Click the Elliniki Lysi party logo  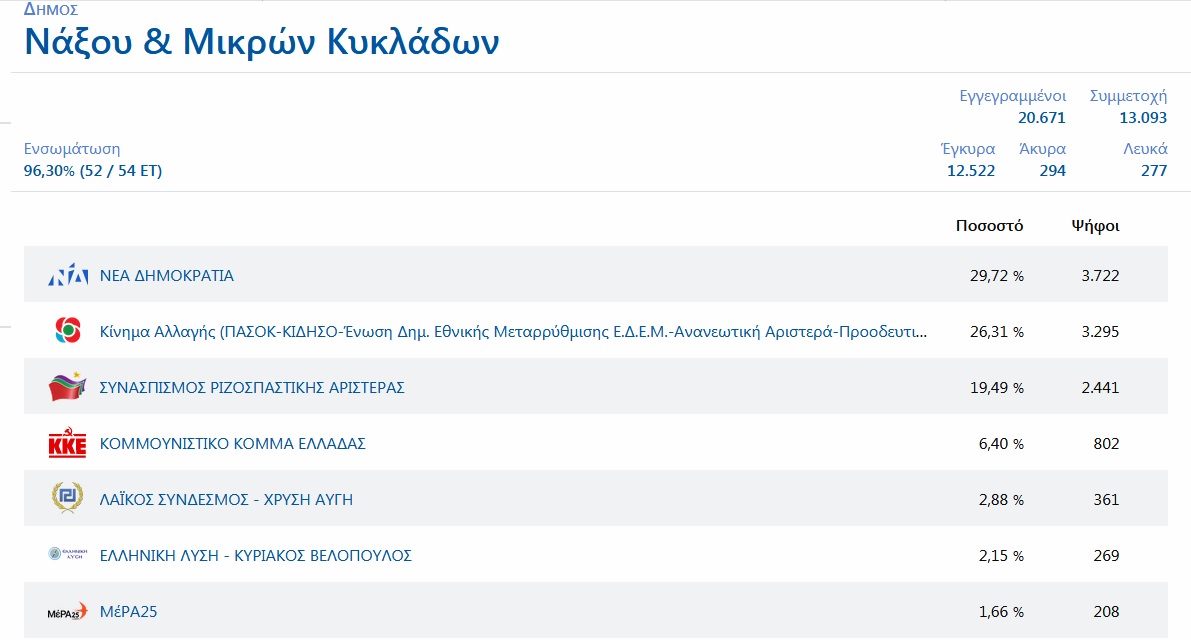coord(68,555)
